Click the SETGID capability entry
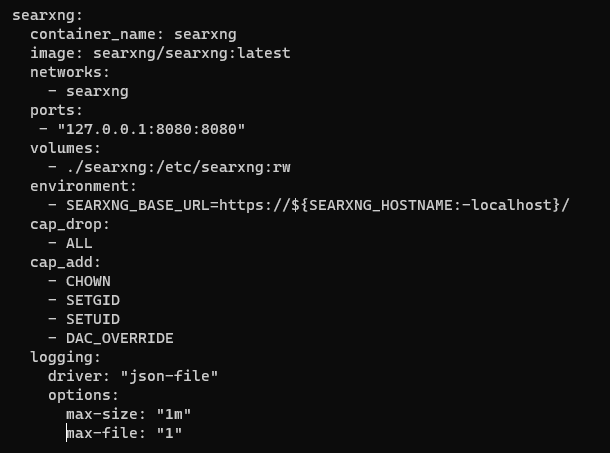 [x=93, y=300]
